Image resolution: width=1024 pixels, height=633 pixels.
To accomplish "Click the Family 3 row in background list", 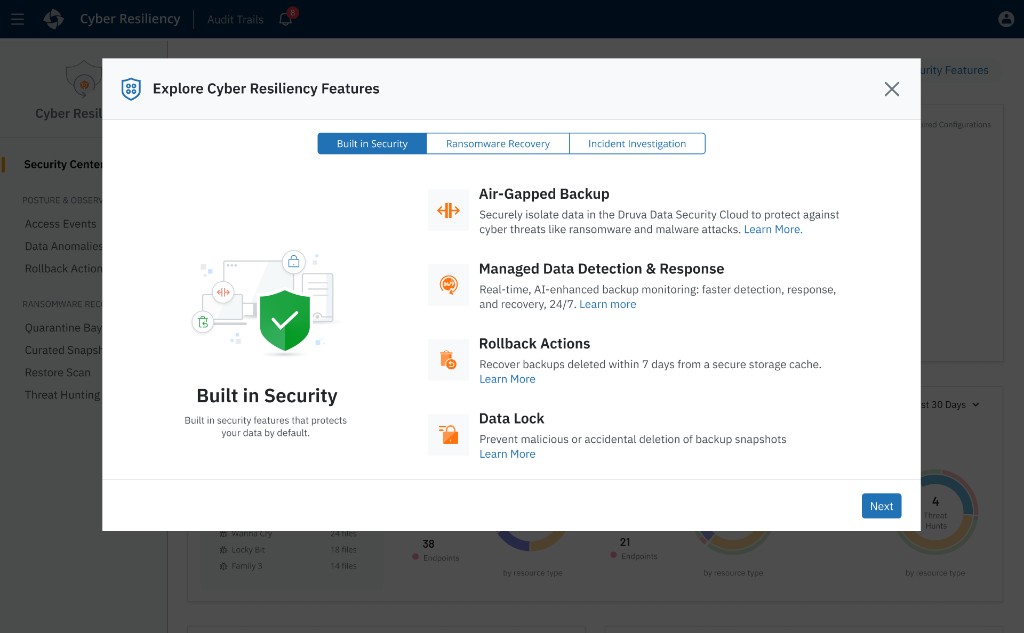I will pyautogui.click(x=288, y=566).
